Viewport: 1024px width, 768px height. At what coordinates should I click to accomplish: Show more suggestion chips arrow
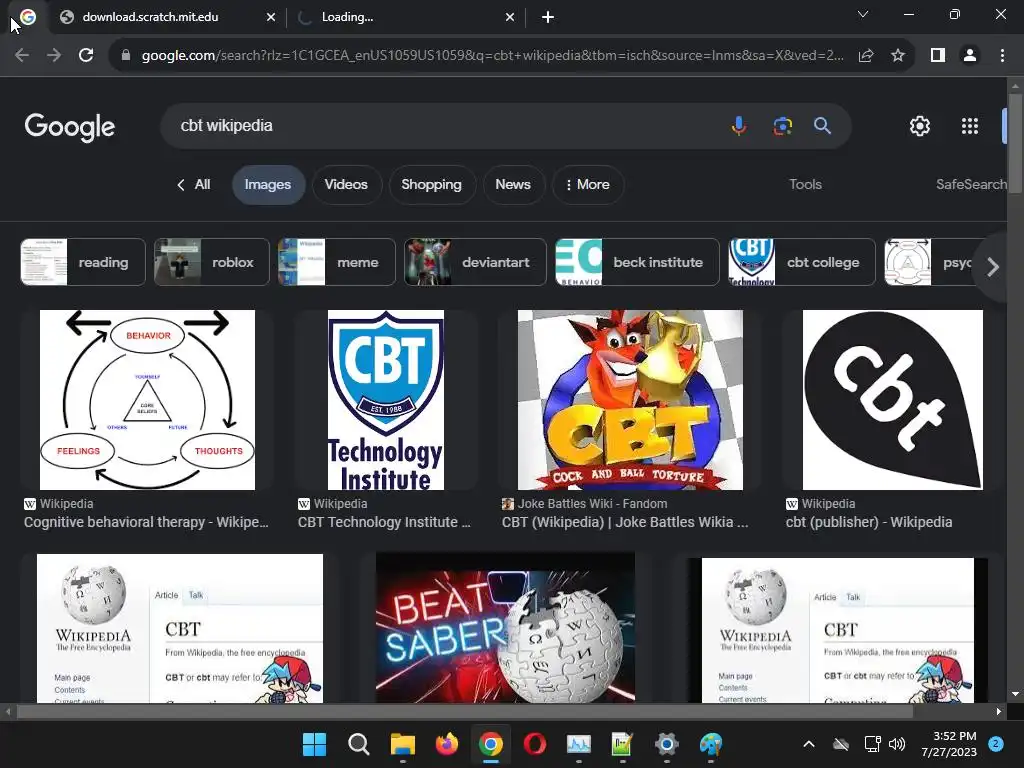coord(993,266)
